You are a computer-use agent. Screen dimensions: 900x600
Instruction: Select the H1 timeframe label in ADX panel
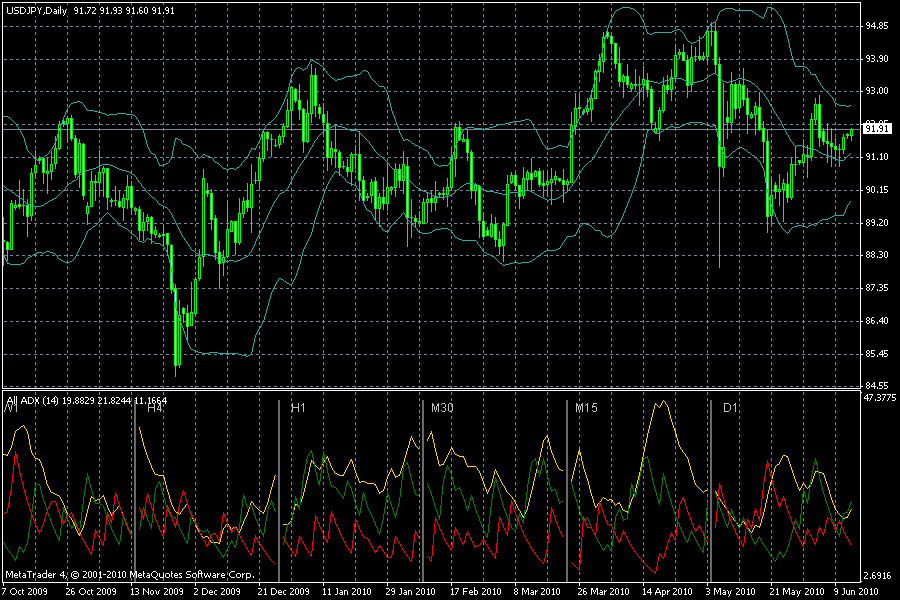pyautogui.click(x=298, y=408)
